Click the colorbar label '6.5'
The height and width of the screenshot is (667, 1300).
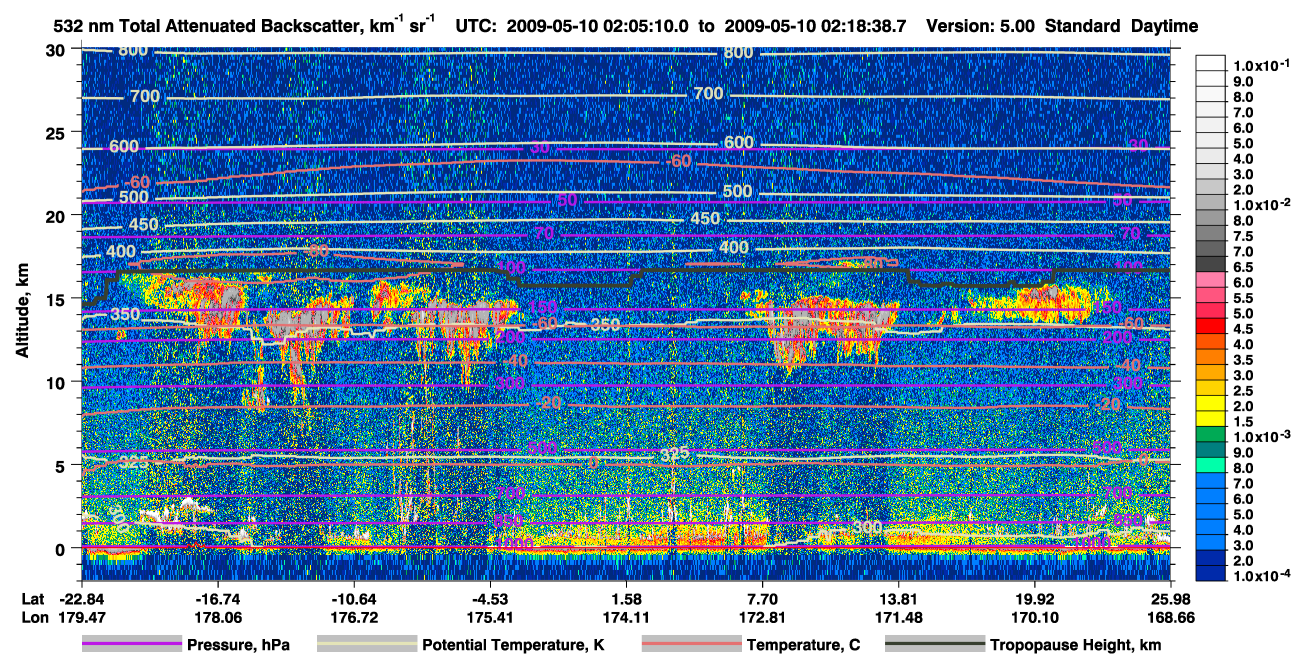coord(1242,267)
